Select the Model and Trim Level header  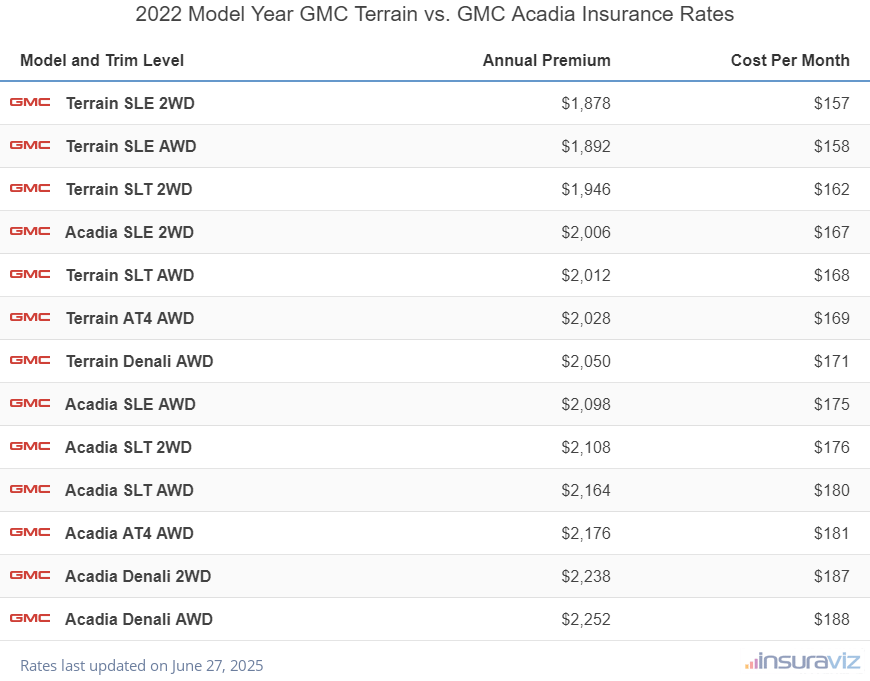coord(102,60)
